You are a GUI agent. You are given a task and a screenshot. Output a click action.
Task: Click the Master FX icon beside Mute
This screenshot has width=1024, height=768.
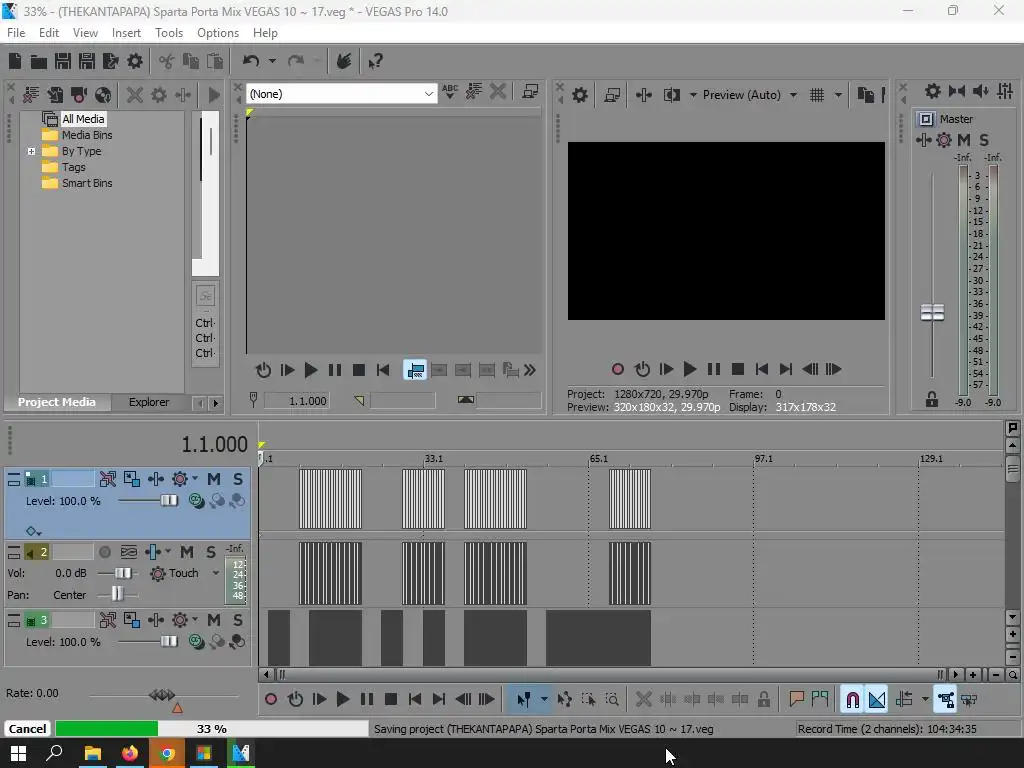coord(944,140)
